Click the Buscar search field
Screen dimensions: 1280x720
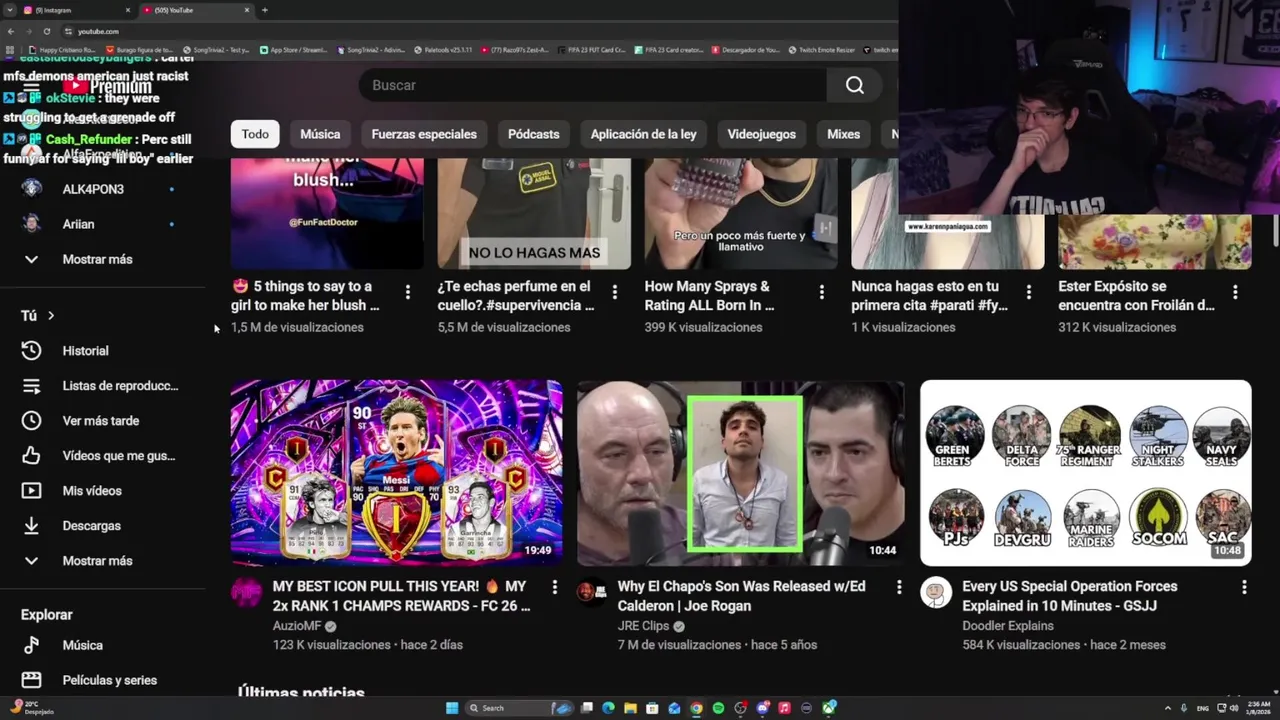(x=593, y=85)
